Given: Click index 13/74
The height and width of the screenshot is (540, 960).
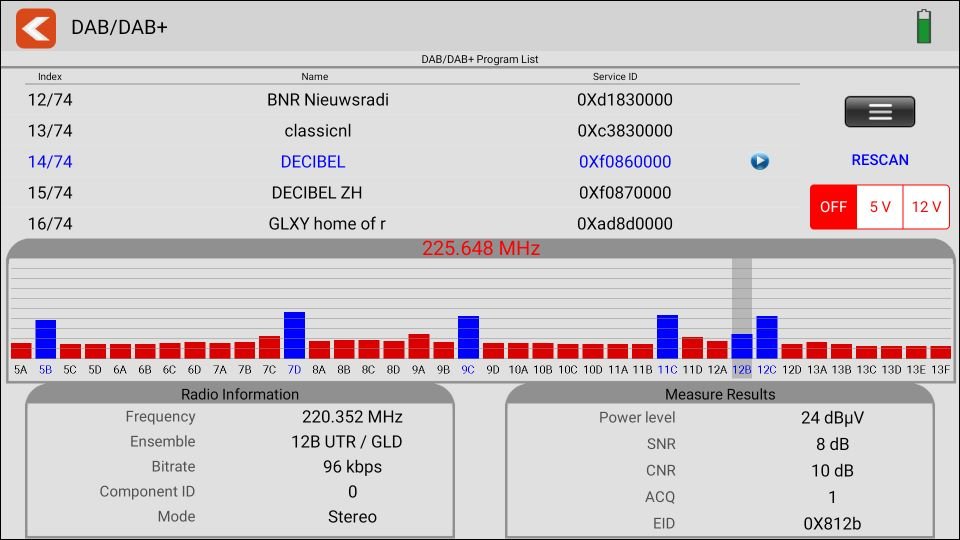Looking at the screenshot, I should [x=50, y=131].
